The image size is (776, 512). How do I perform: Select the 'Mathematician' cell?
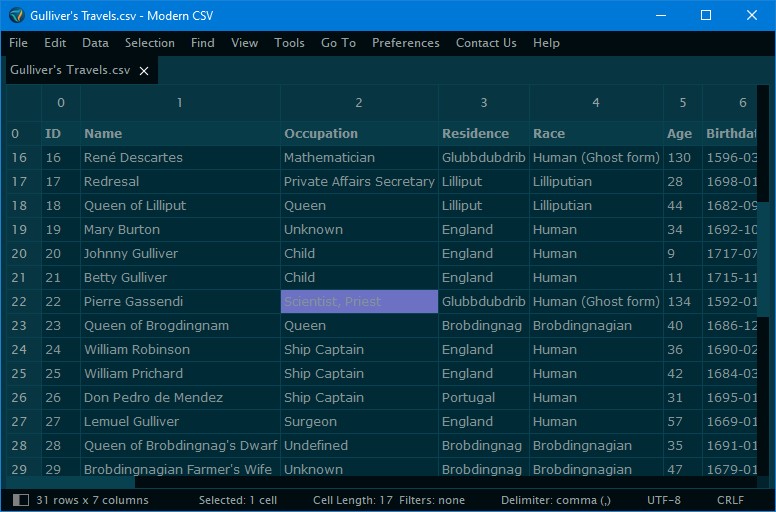[x=359, y=158]
